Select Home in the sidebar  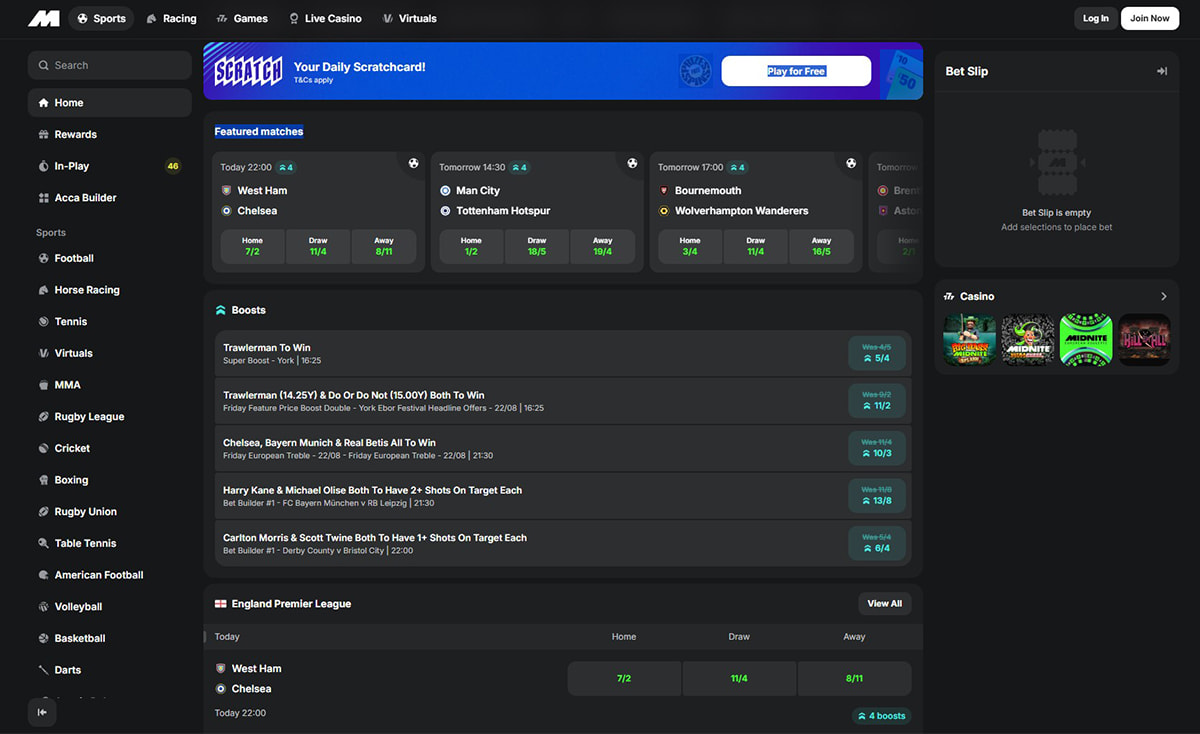click(x=110, y=103)
